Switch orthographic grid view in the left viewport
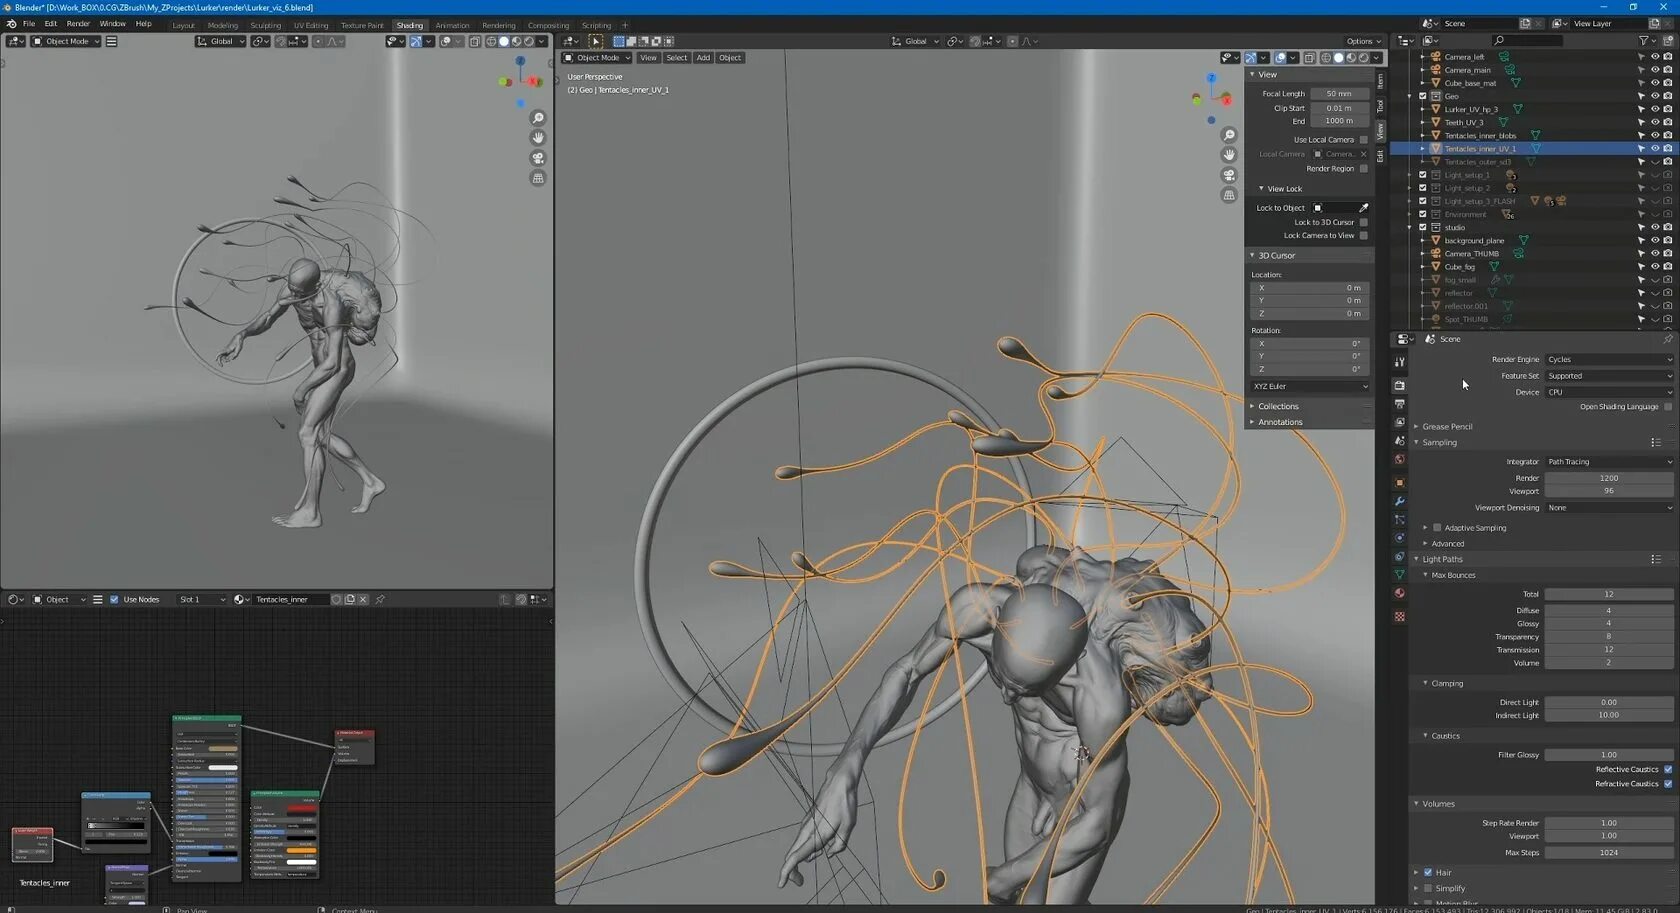 click(x=538, y=178)
